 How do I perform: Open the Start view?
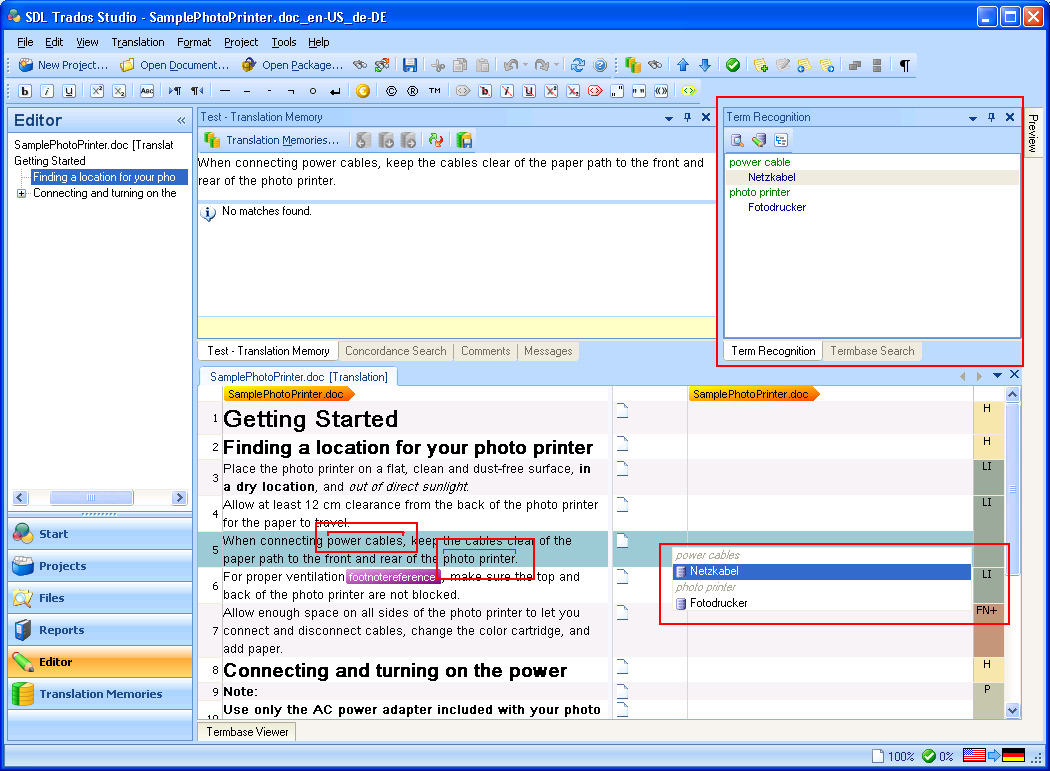pyautogui.click(x=100, y=534)
